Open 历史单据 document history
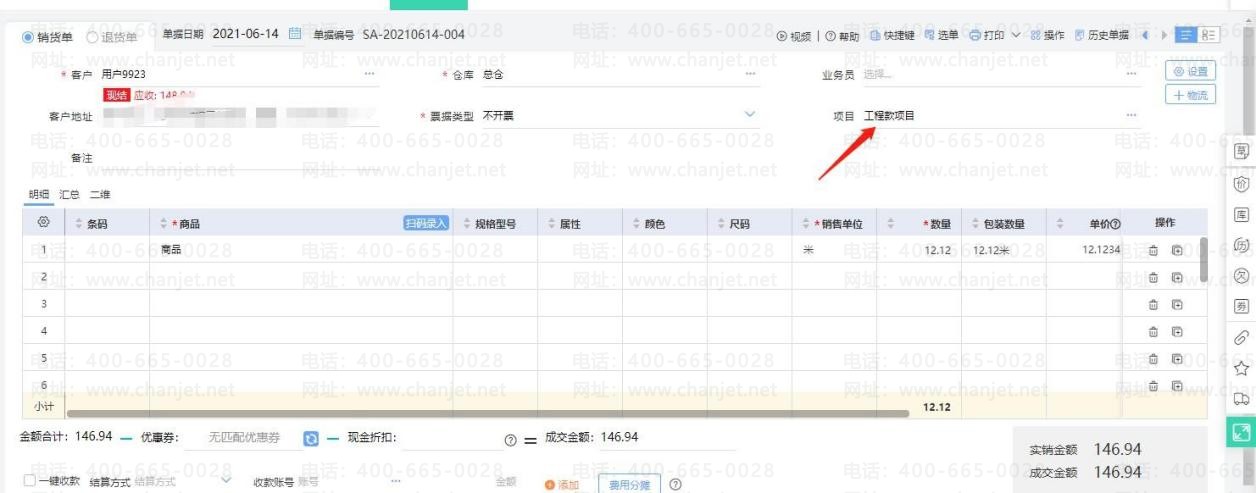Image resolution: width=1256 pixels, height=493 pixels. [x=1104, y=35]
